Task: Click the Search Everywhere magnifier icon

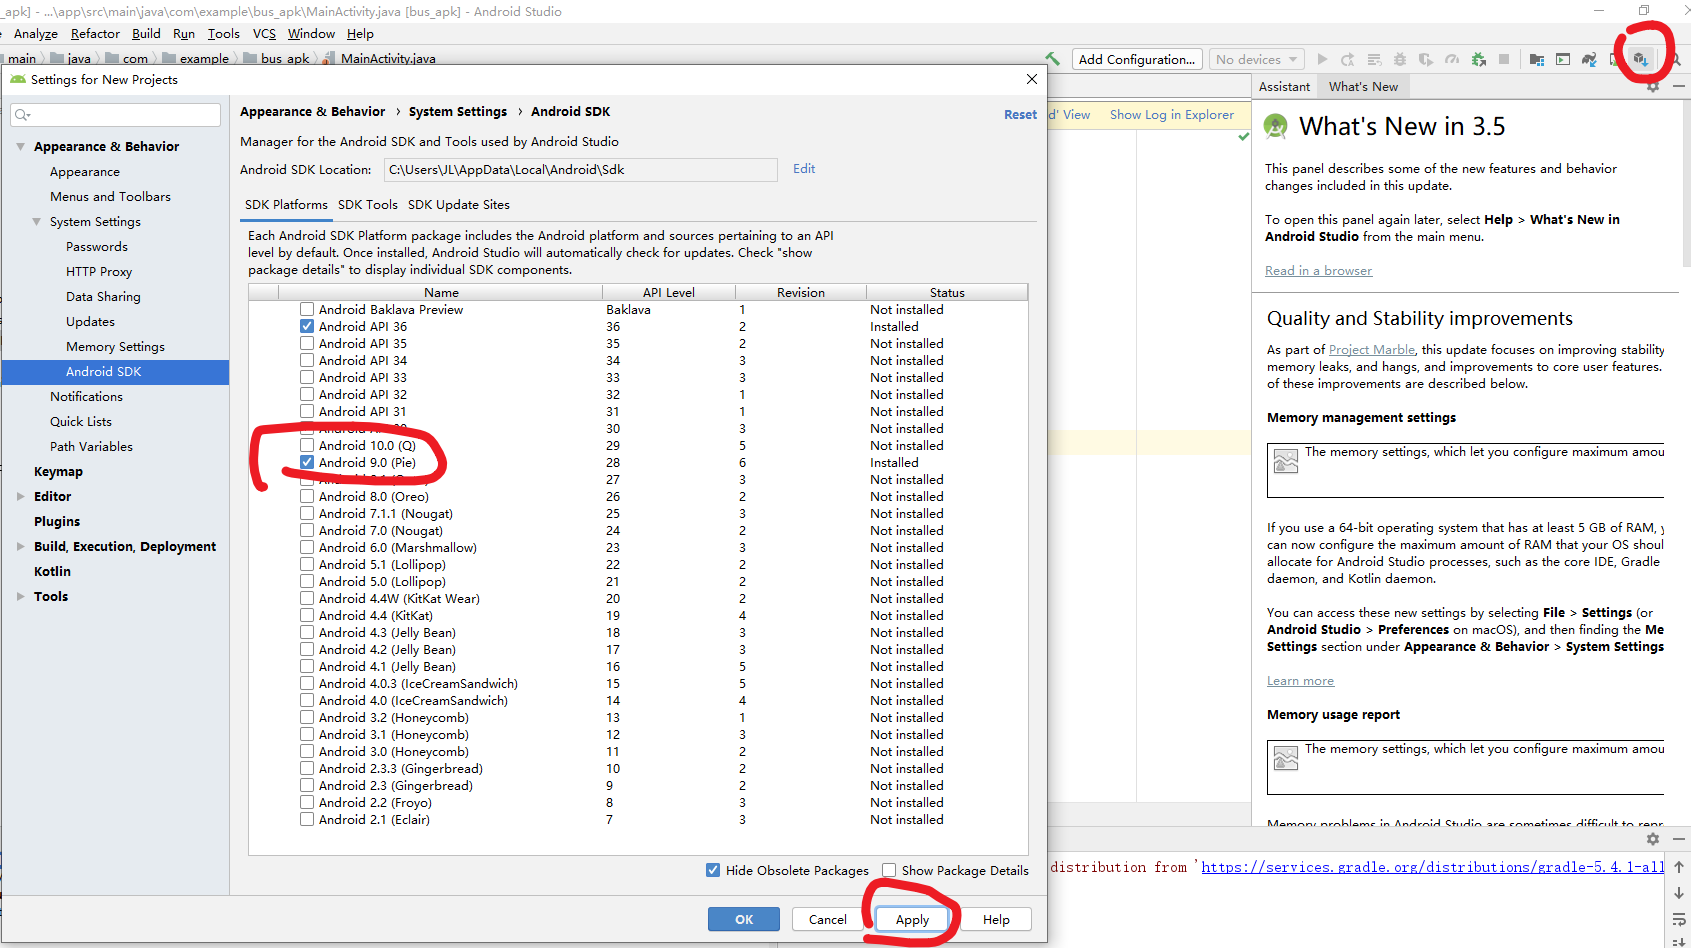Action: coord(1676,59)
